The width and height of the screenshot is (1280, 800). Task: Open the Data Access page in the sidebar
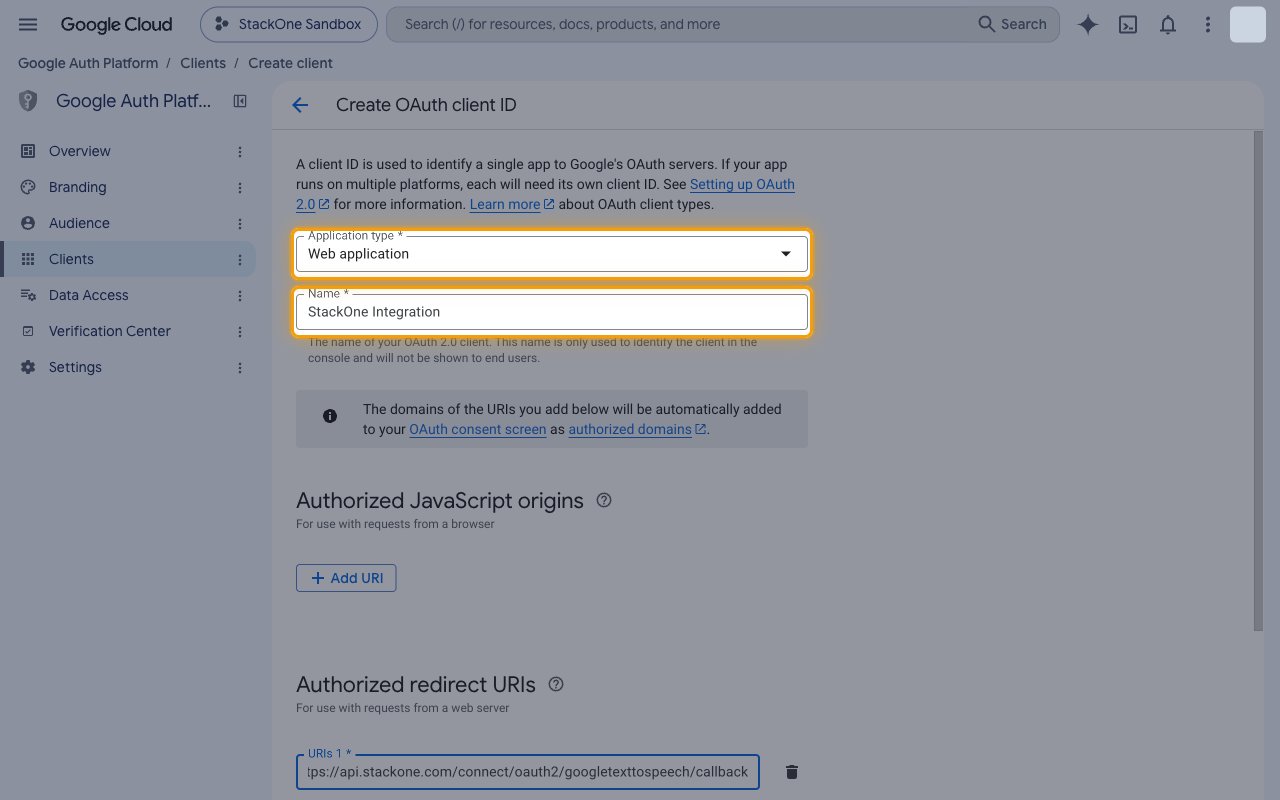[128, 295]
